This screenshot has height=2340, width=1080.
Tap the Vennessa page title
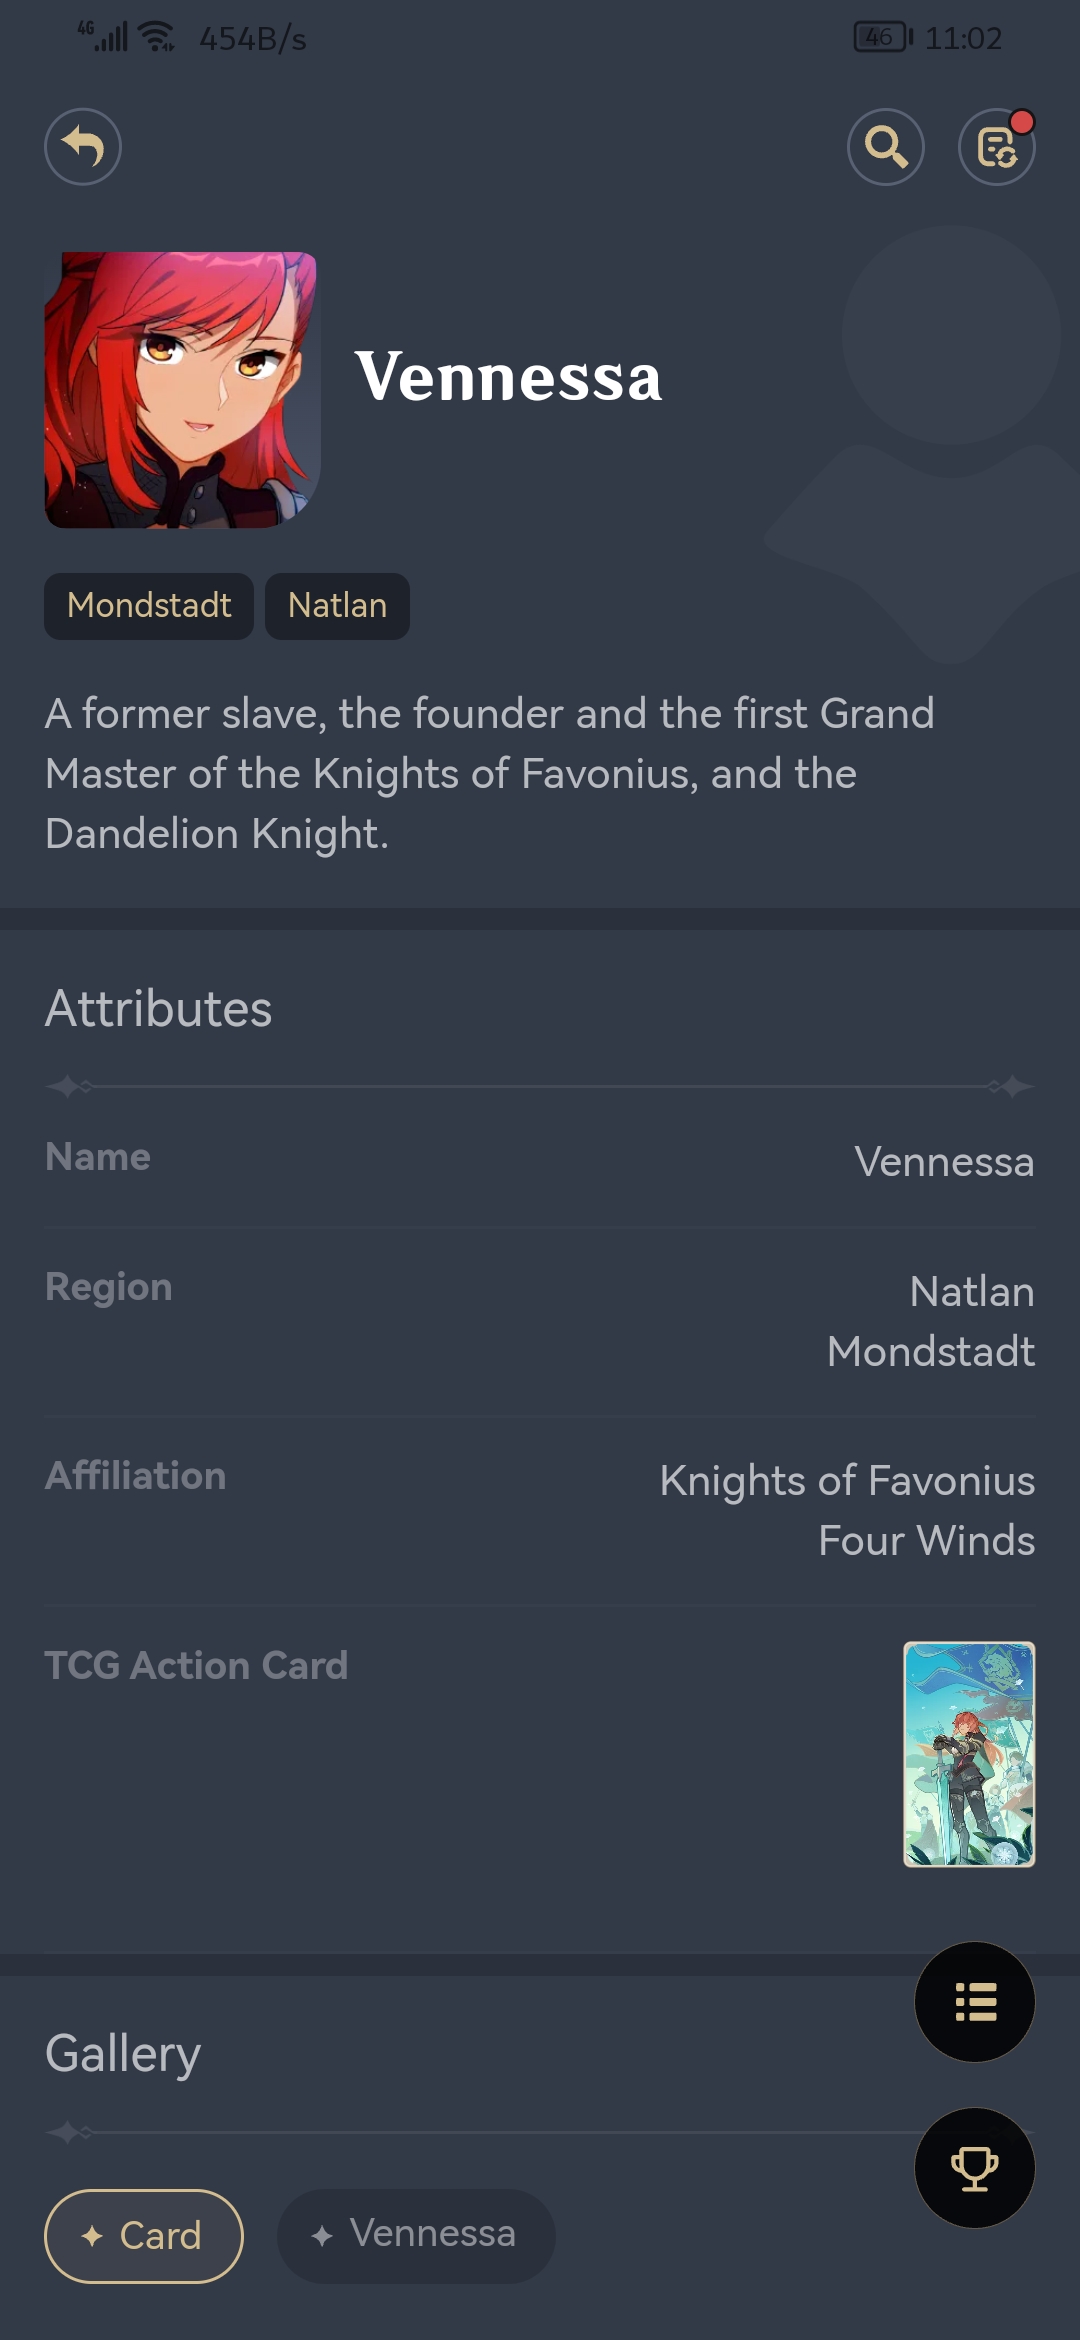[508, 377]
